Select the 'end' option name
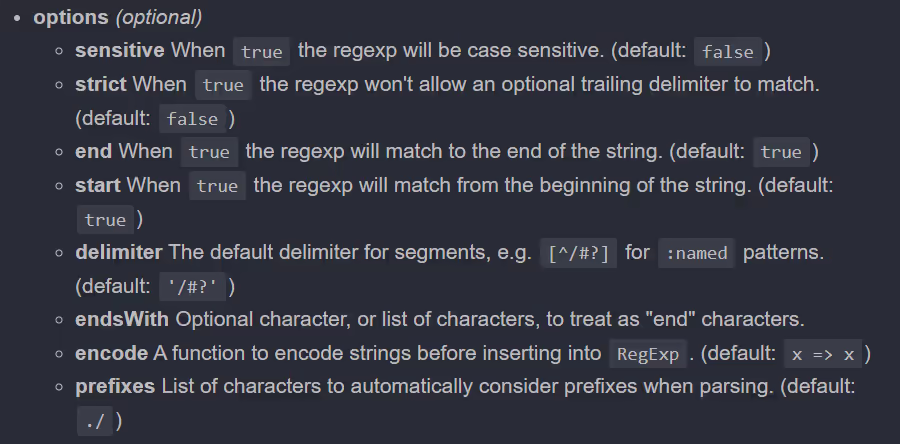900x444 pixels. point(93,151)
